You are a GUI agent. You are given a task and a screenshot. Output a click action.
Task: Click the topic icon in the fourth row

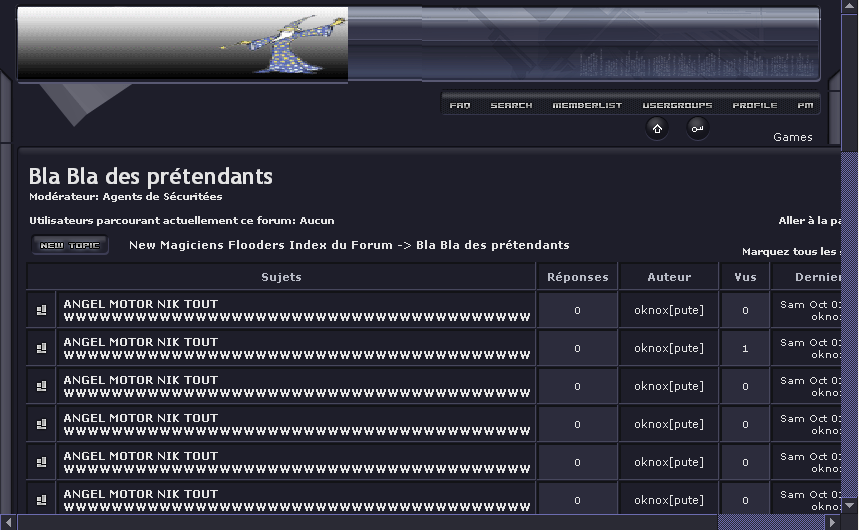click(41, 424)
